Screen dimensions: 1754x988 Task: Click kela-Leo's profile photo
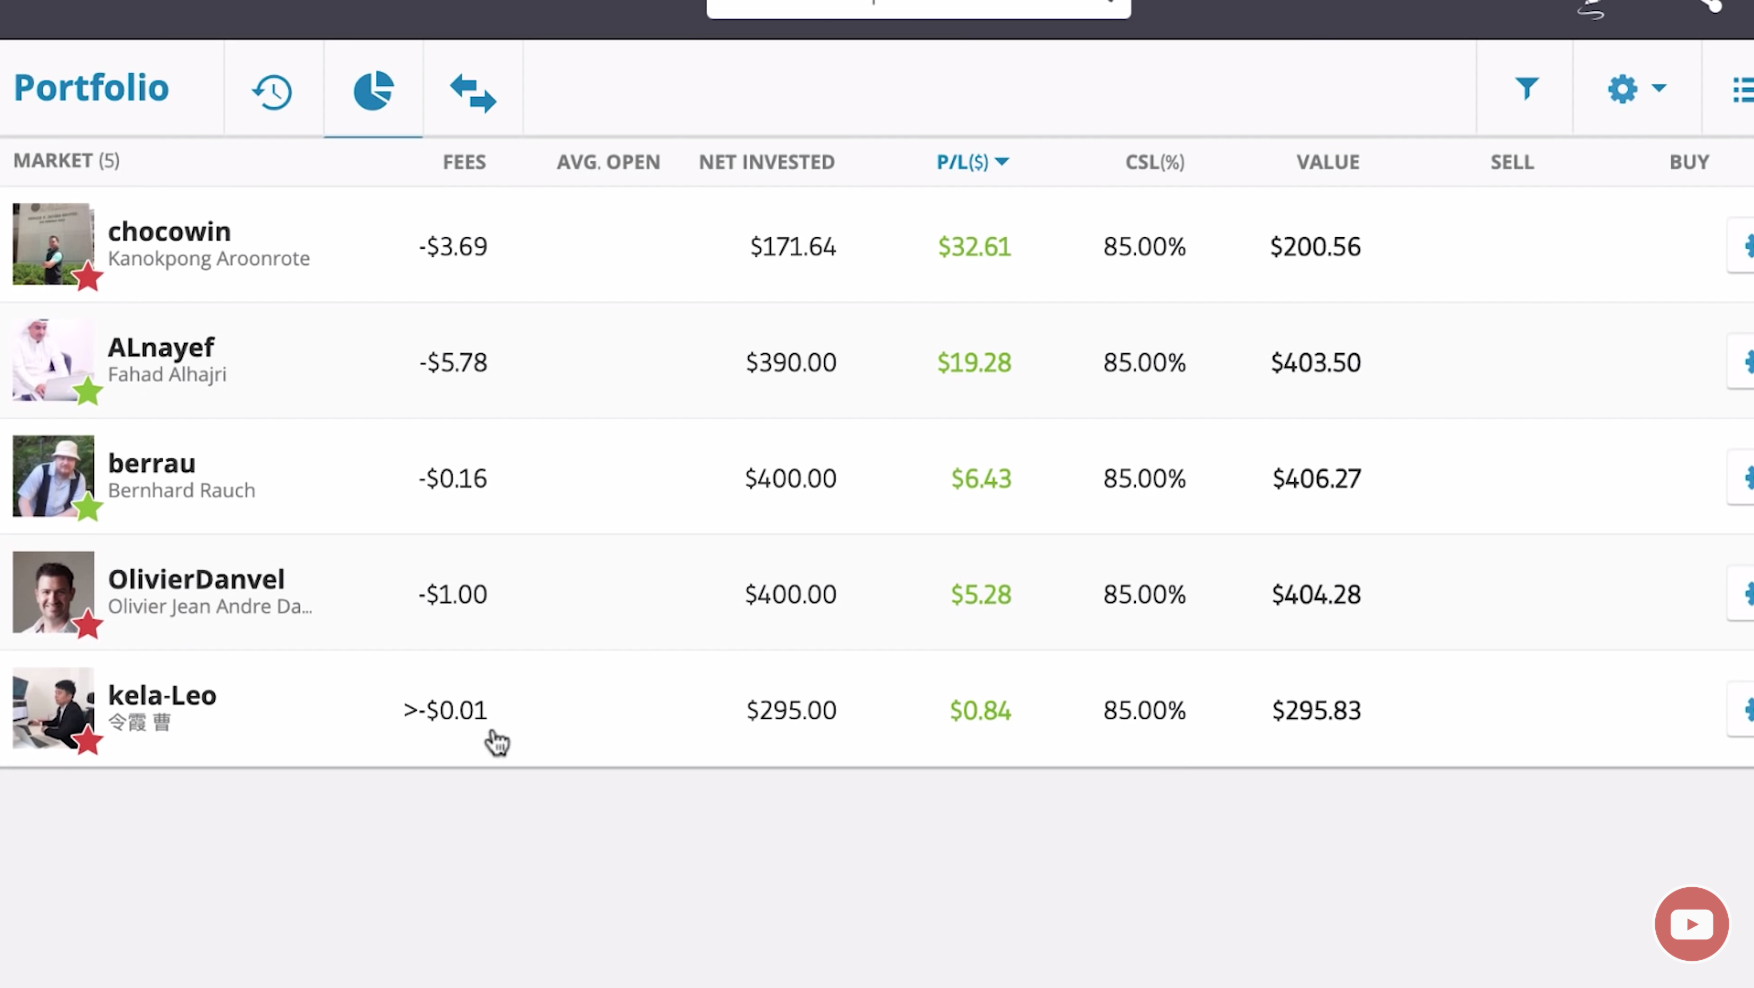pos(53,709)
